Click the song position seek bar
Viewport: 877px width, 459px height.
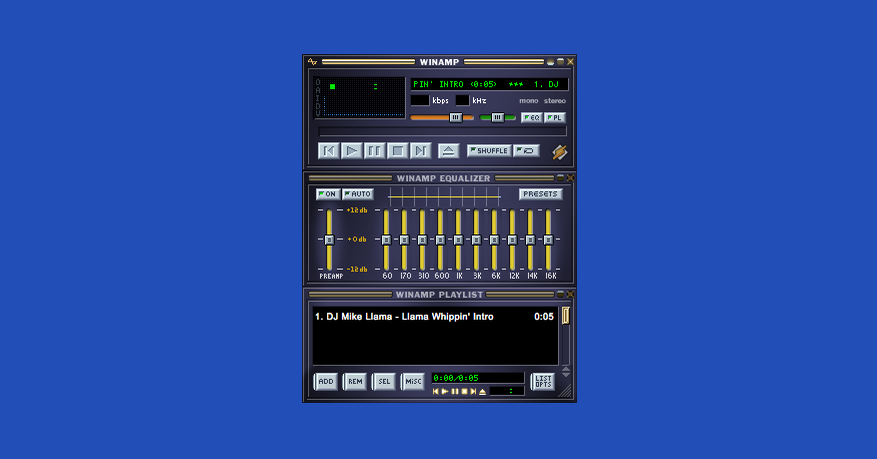pyautogui.click(x=442, y=132)
